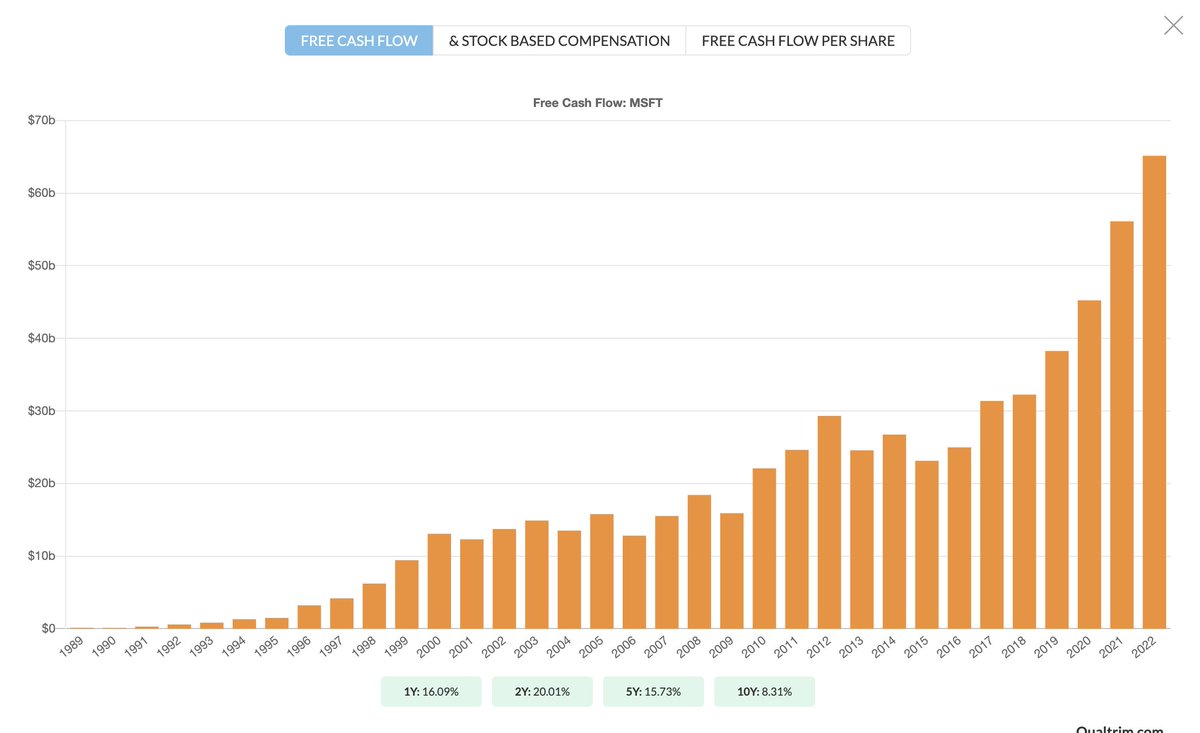Image resolution: width=1200 pixels, height=733 pixels.
Task: Select the 2009 bar in the chart
Action: tap(732, 571)
